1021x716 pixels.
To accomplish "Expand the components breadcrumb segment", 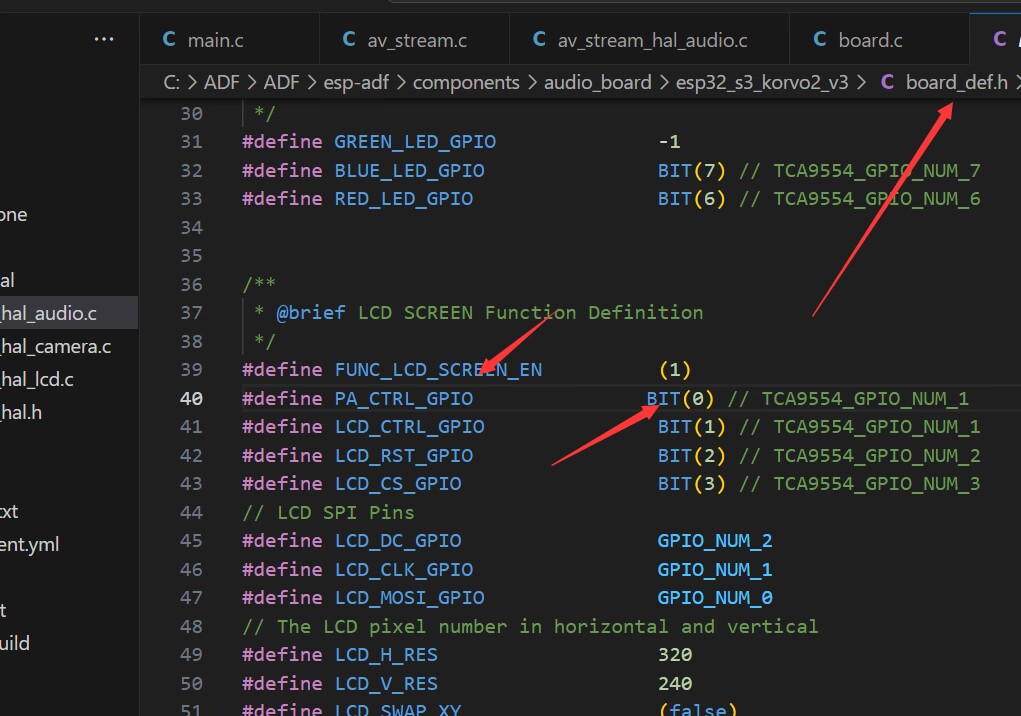I will (x=466, y=82).
